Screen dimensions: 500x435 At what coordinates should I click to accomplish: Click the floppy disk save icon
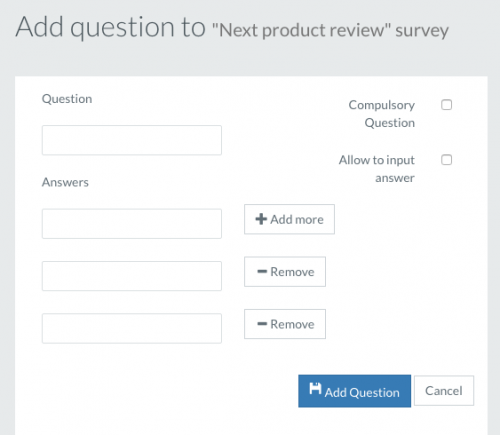[315, 388]
